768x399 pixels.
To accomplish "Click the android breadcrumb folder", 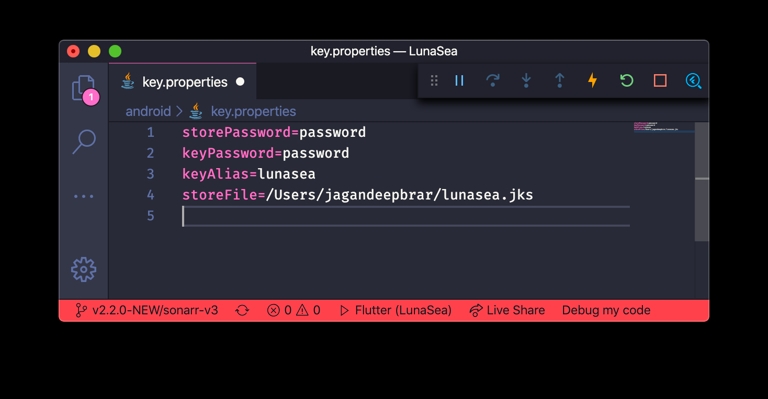I will [x=148, y=111].
